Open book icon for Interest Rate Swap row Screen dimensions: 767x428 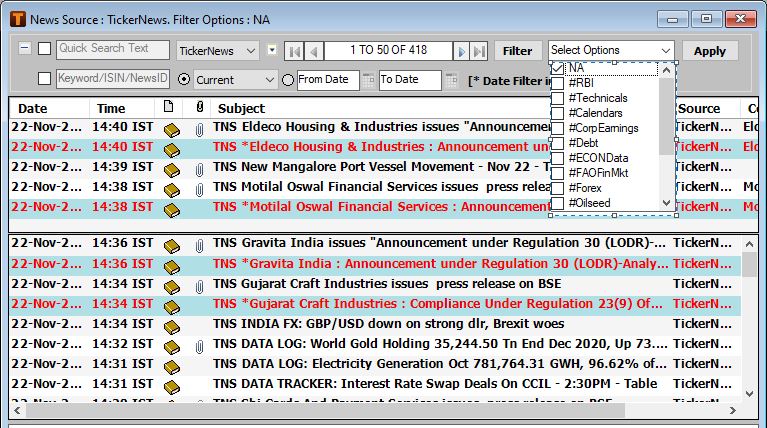click(x=172, y=387)
